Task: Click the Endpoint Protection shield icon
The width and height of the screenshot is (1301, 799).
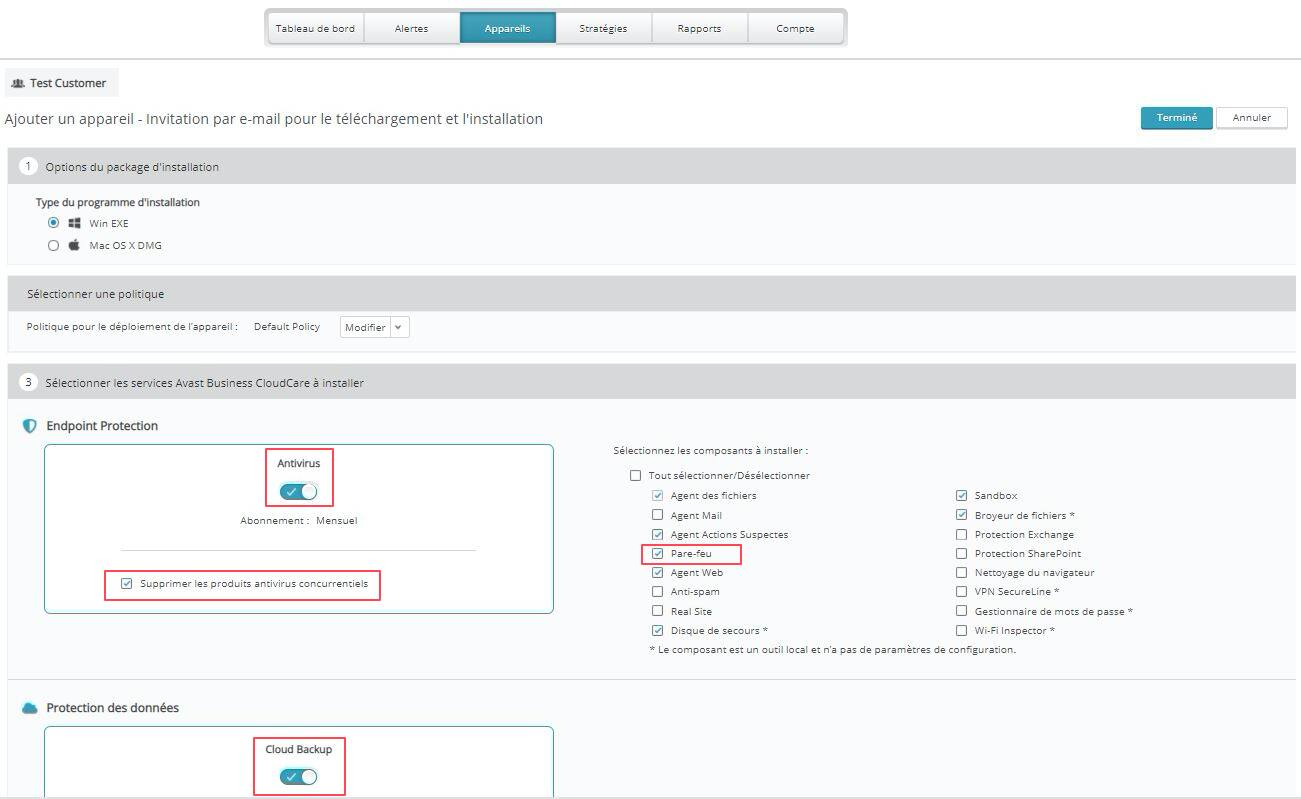Action: [x=29, y=426]
